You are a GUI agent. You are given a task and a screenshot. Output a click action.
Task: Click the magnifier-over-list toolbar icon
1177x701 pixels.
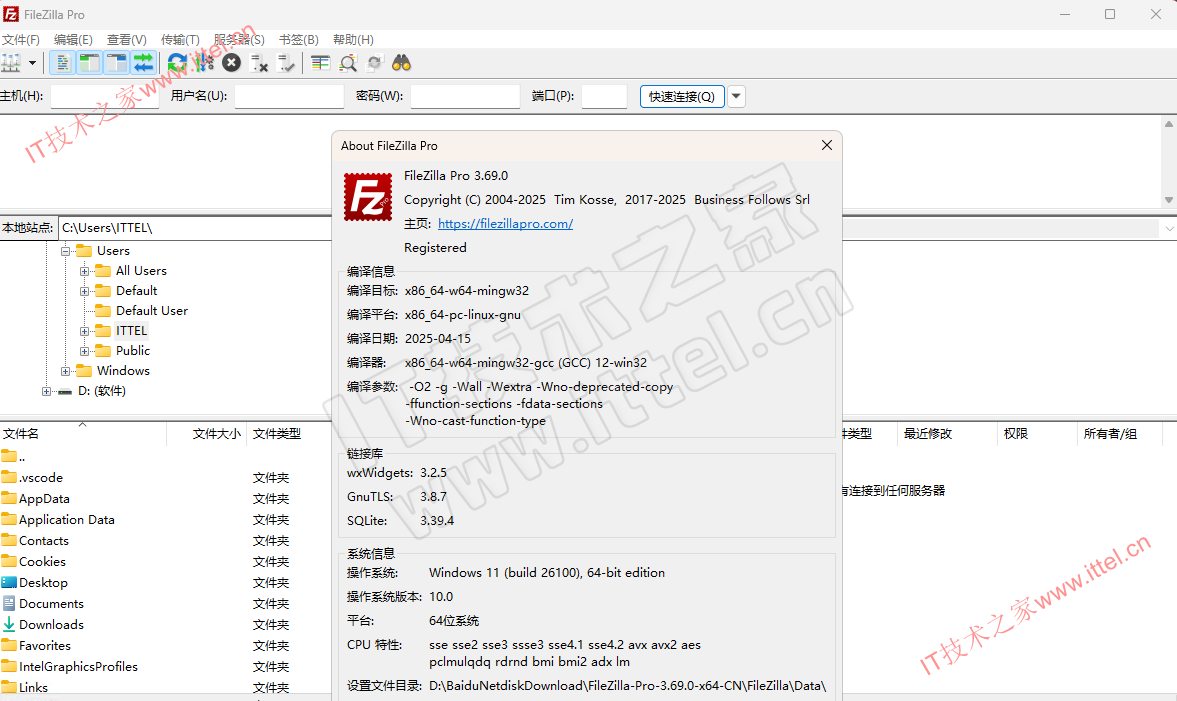348,63
